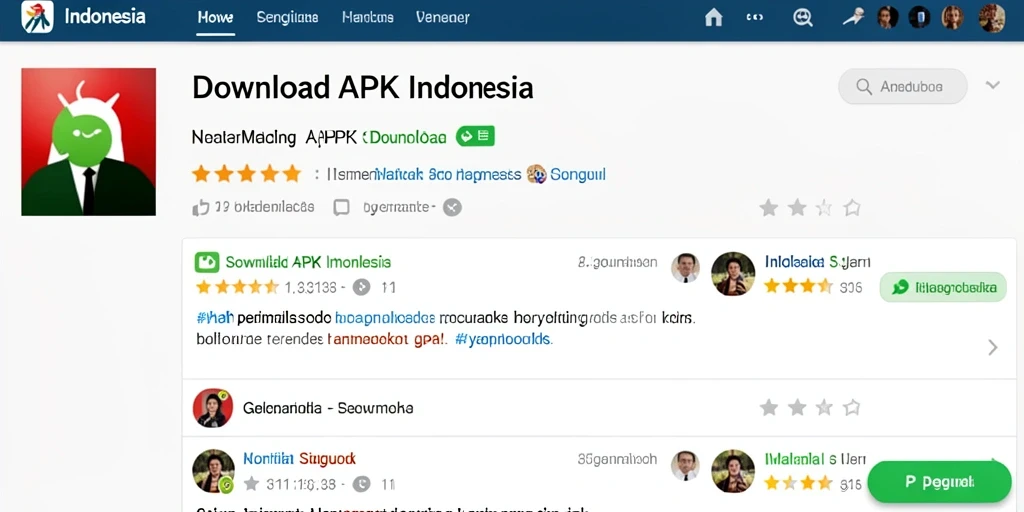Screen dimensions: 1024x512
Task: Focus the Aneduboe search field
Action: [x=903, y=86]
